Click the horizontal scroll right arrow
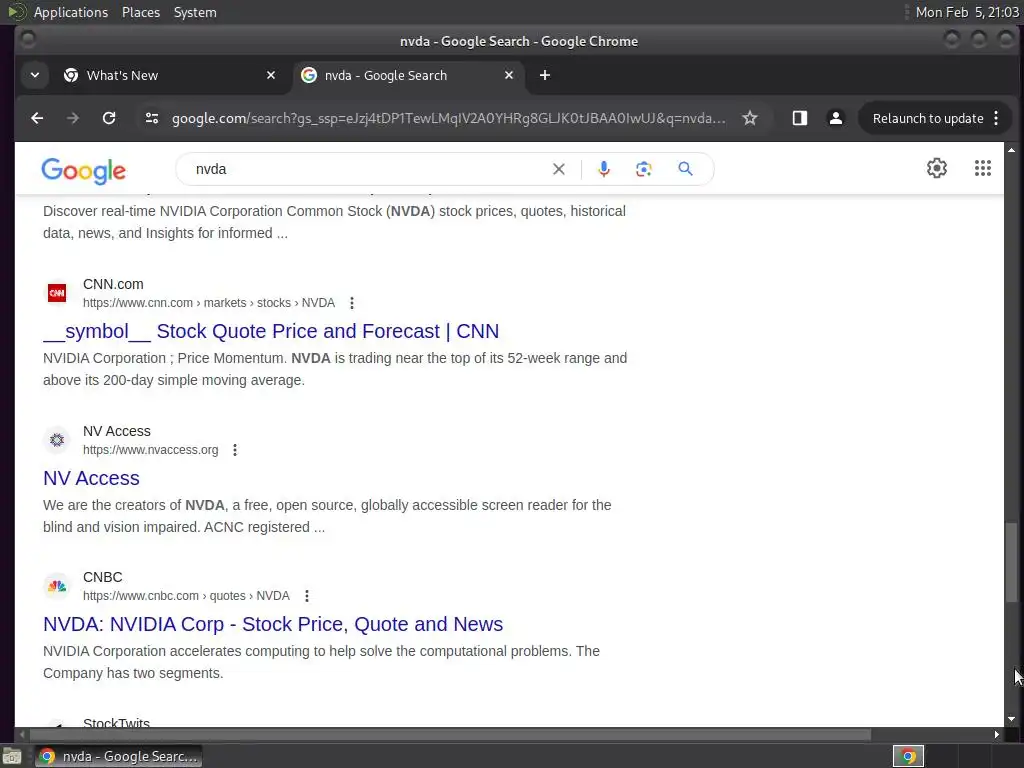The width and height of the screenshot is (1024, 768). [997, 735]
